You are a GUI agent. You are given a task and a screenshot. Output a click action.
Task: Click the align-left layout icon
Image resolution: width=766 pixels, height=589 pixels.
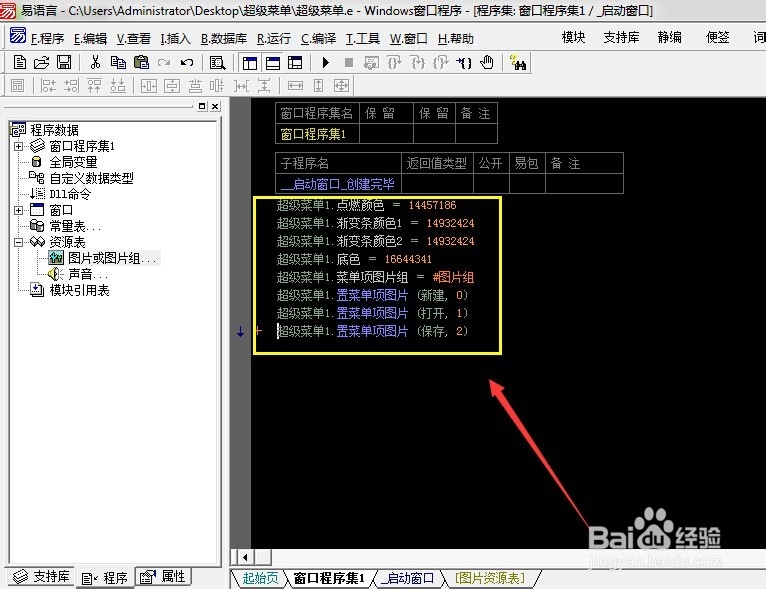pos(48,86)
